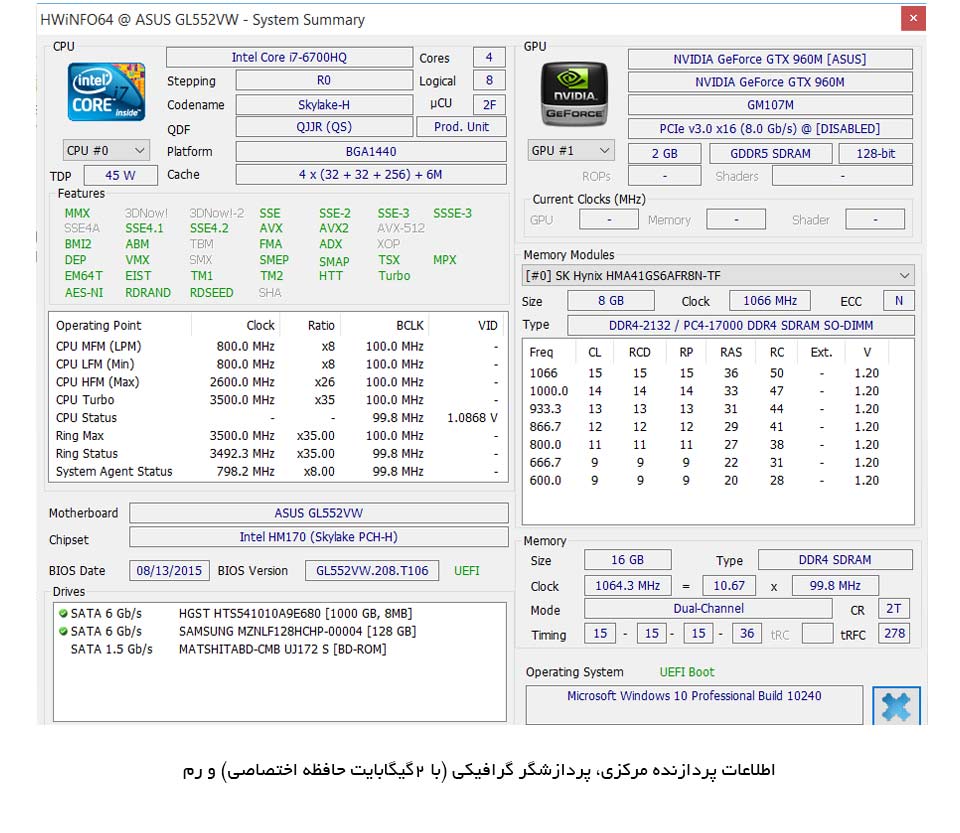
Task: Click the Windows 10 Professional Build 10240 field
Action: pyautogui.click(x=694, y=704)
